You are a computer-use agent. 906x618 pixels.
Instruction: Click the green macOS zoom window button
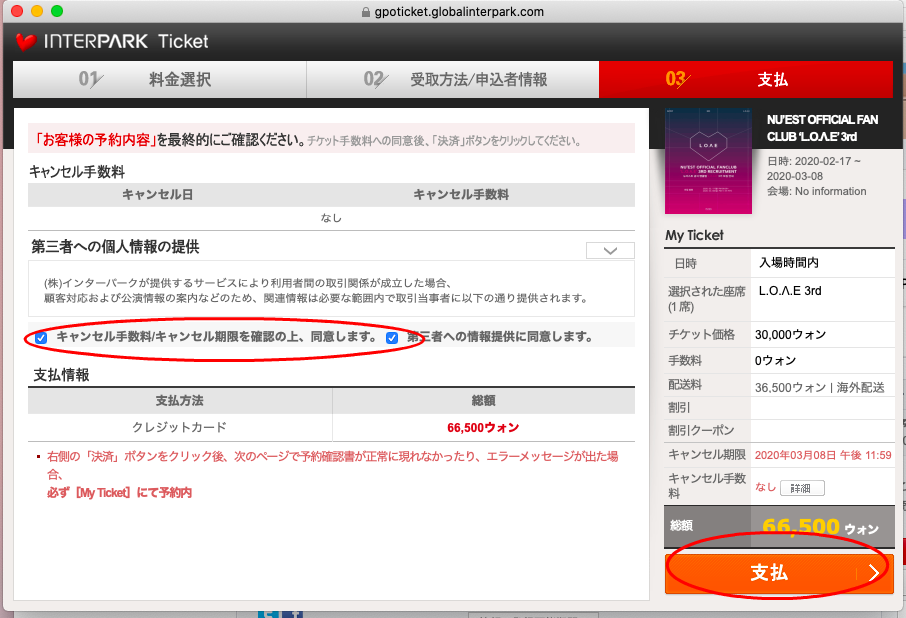[57, 11]
